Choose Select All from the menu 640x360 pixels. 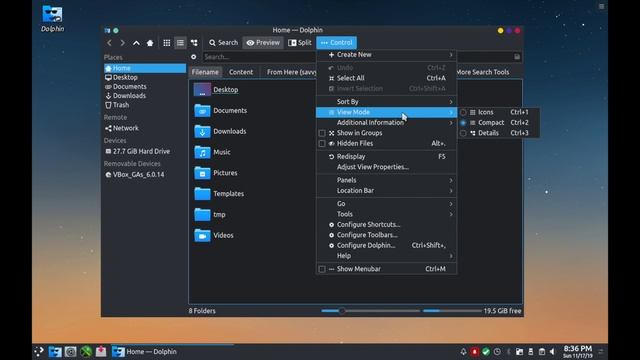(x=386, y=78)
